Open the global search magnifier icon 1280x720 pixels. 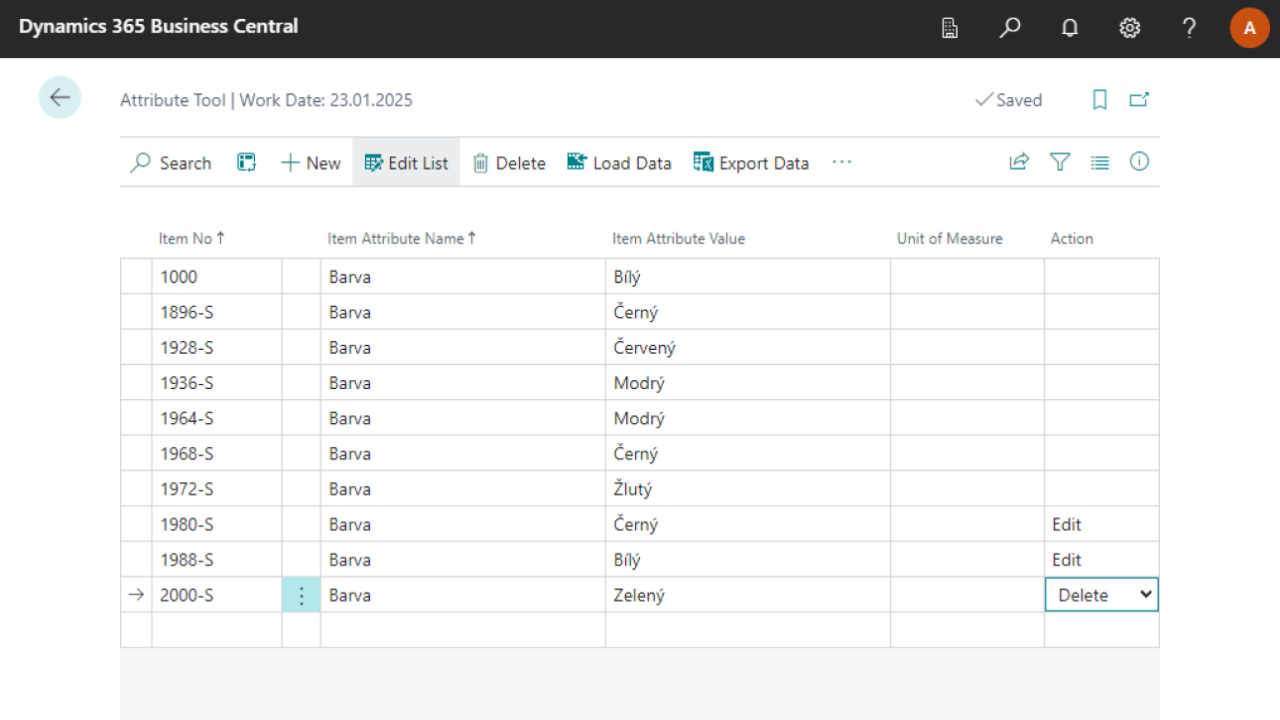click(x=1010, y=28)
